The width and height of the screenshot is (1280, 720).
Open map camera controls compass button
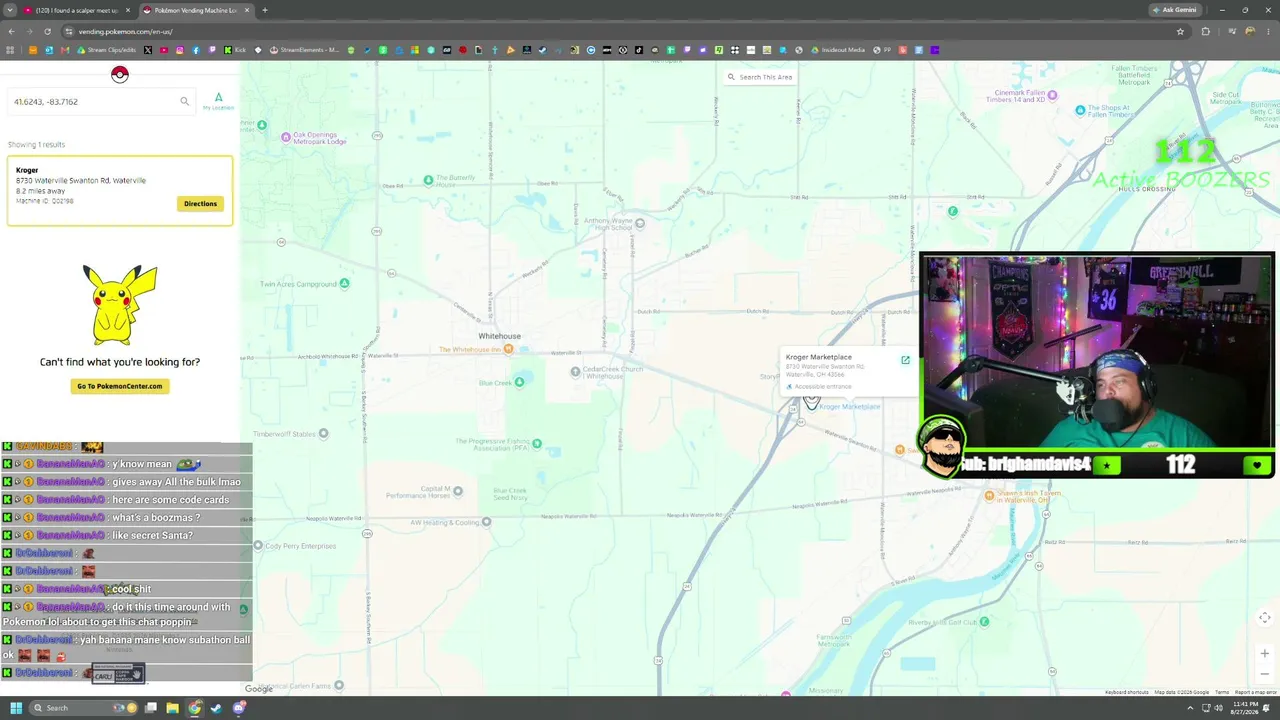pos(1265,618)
